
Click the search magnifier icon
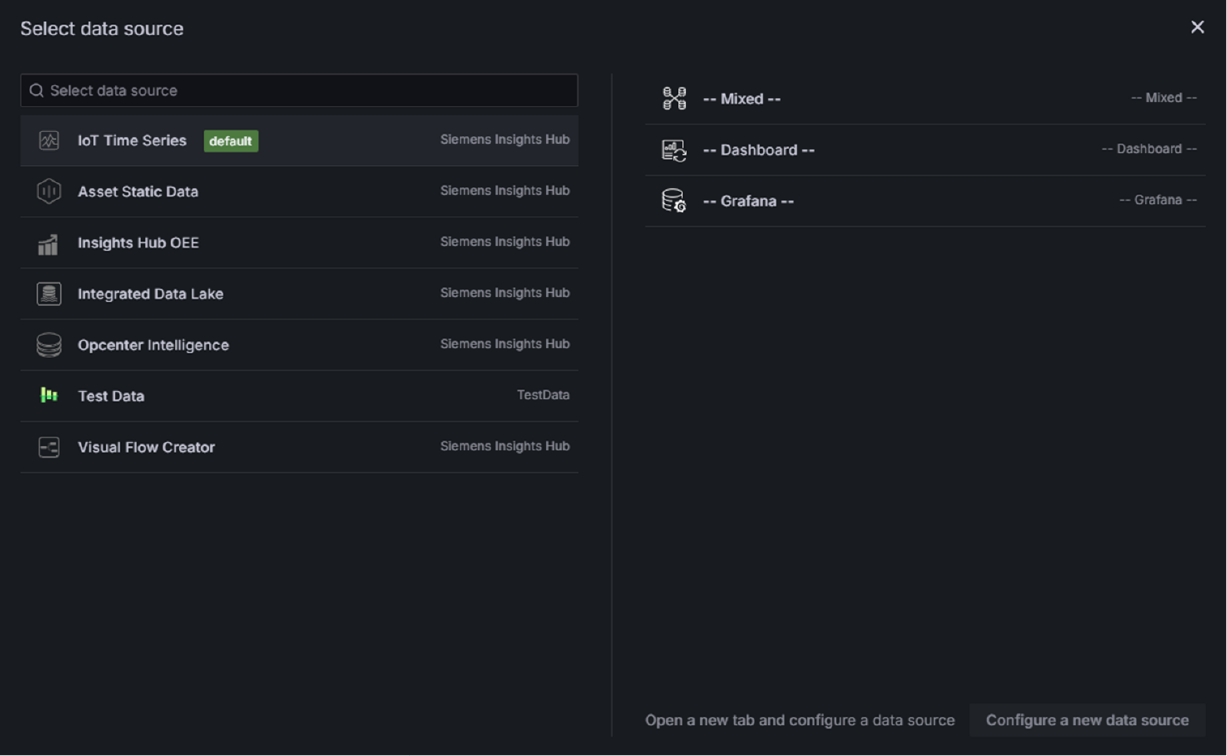click(x=36, y=90)
